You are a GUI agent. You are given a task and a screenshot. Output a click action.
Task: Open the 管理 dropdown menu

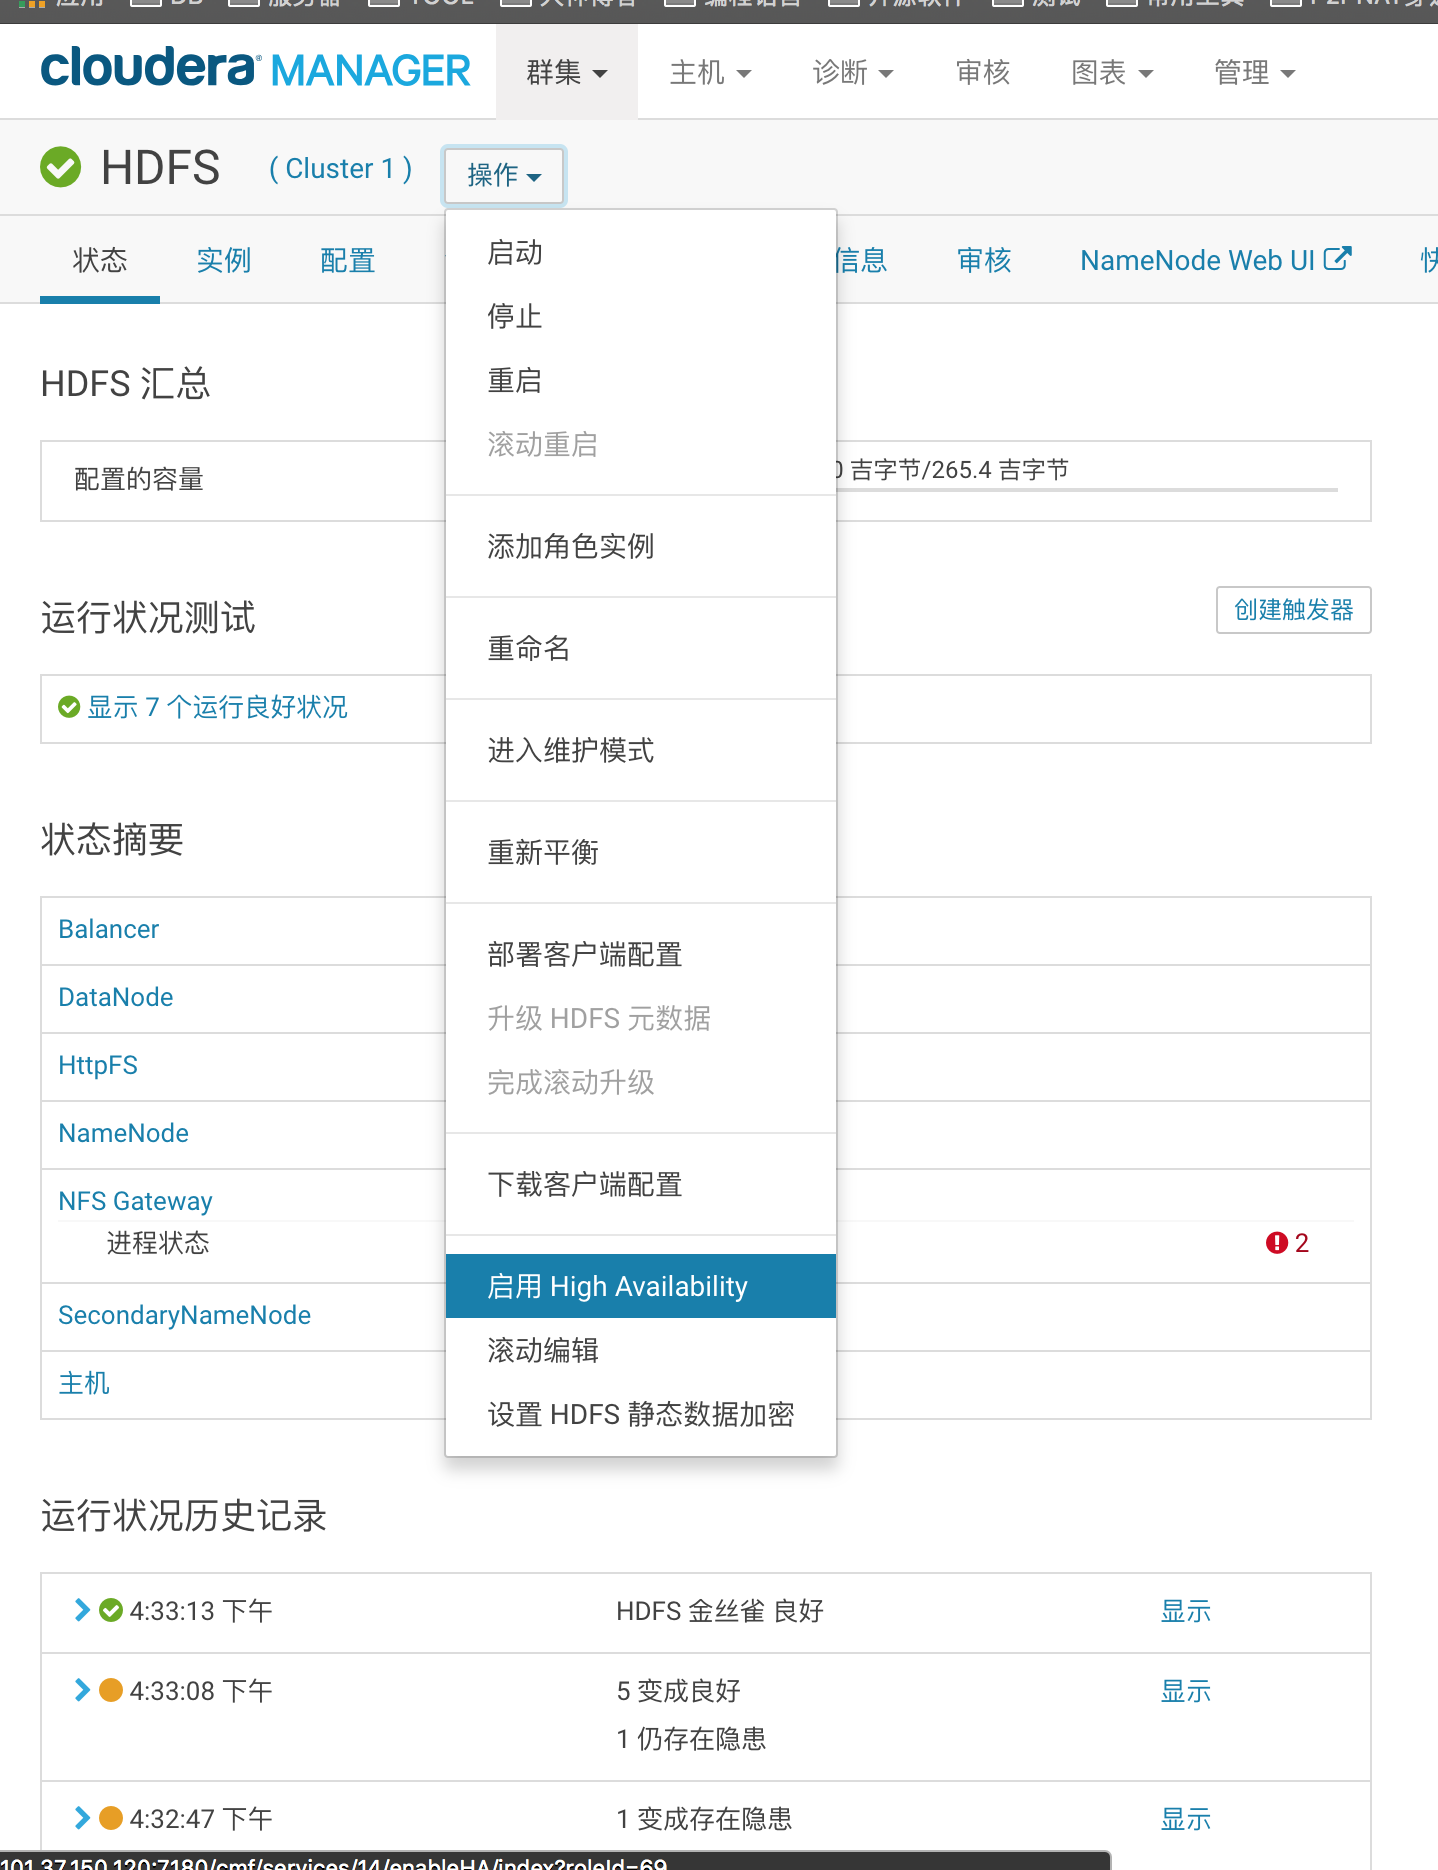coord(1255,72)
